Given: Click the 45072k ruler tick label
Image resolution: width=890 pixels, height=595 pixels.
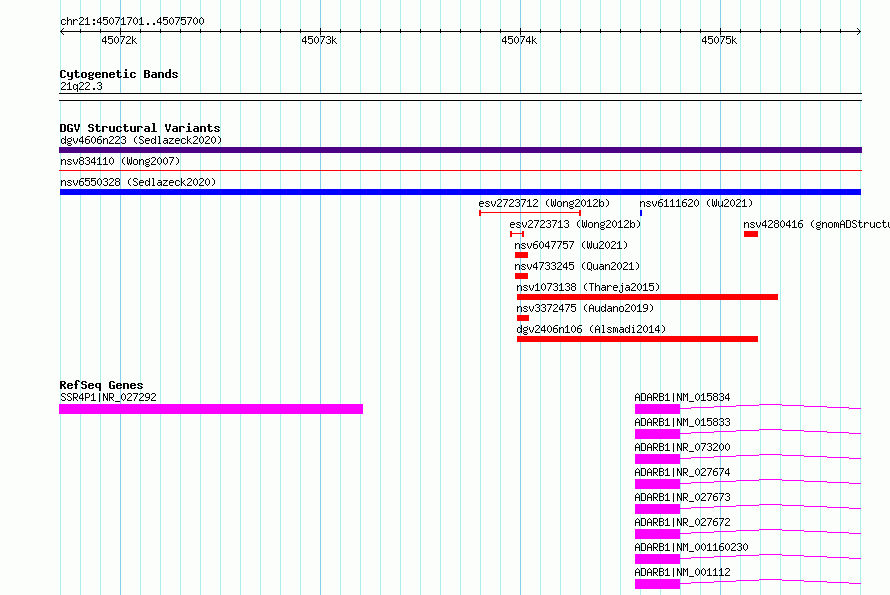Looking at the screenshot, I should pyautogui.click(x=119, y=40).
